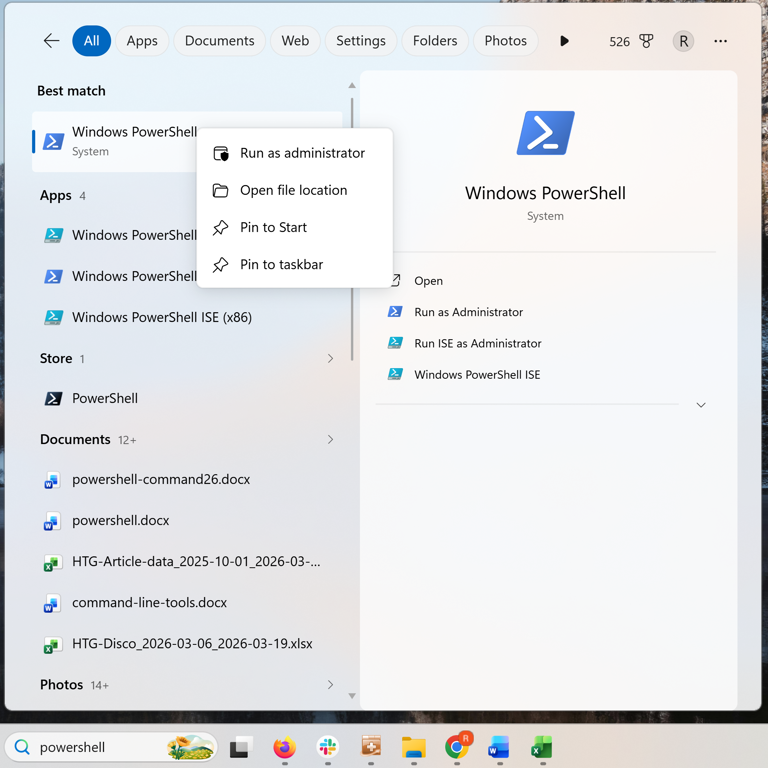Open command-line-tools.docx document
768x768 pixels.
coord(187,603)
